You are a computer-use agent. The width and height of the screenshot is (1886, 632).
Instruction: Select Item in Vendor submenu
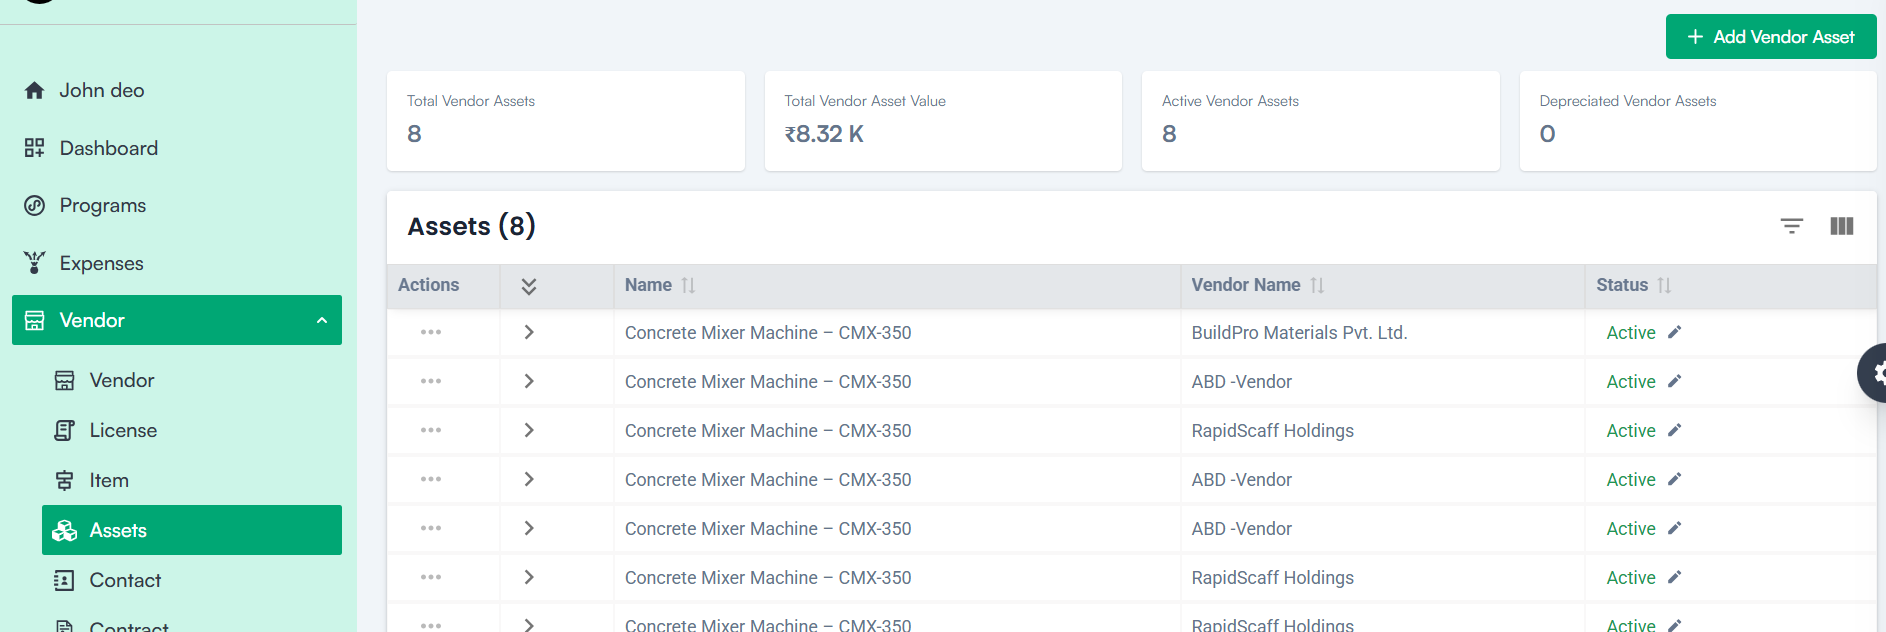[109, 480]
